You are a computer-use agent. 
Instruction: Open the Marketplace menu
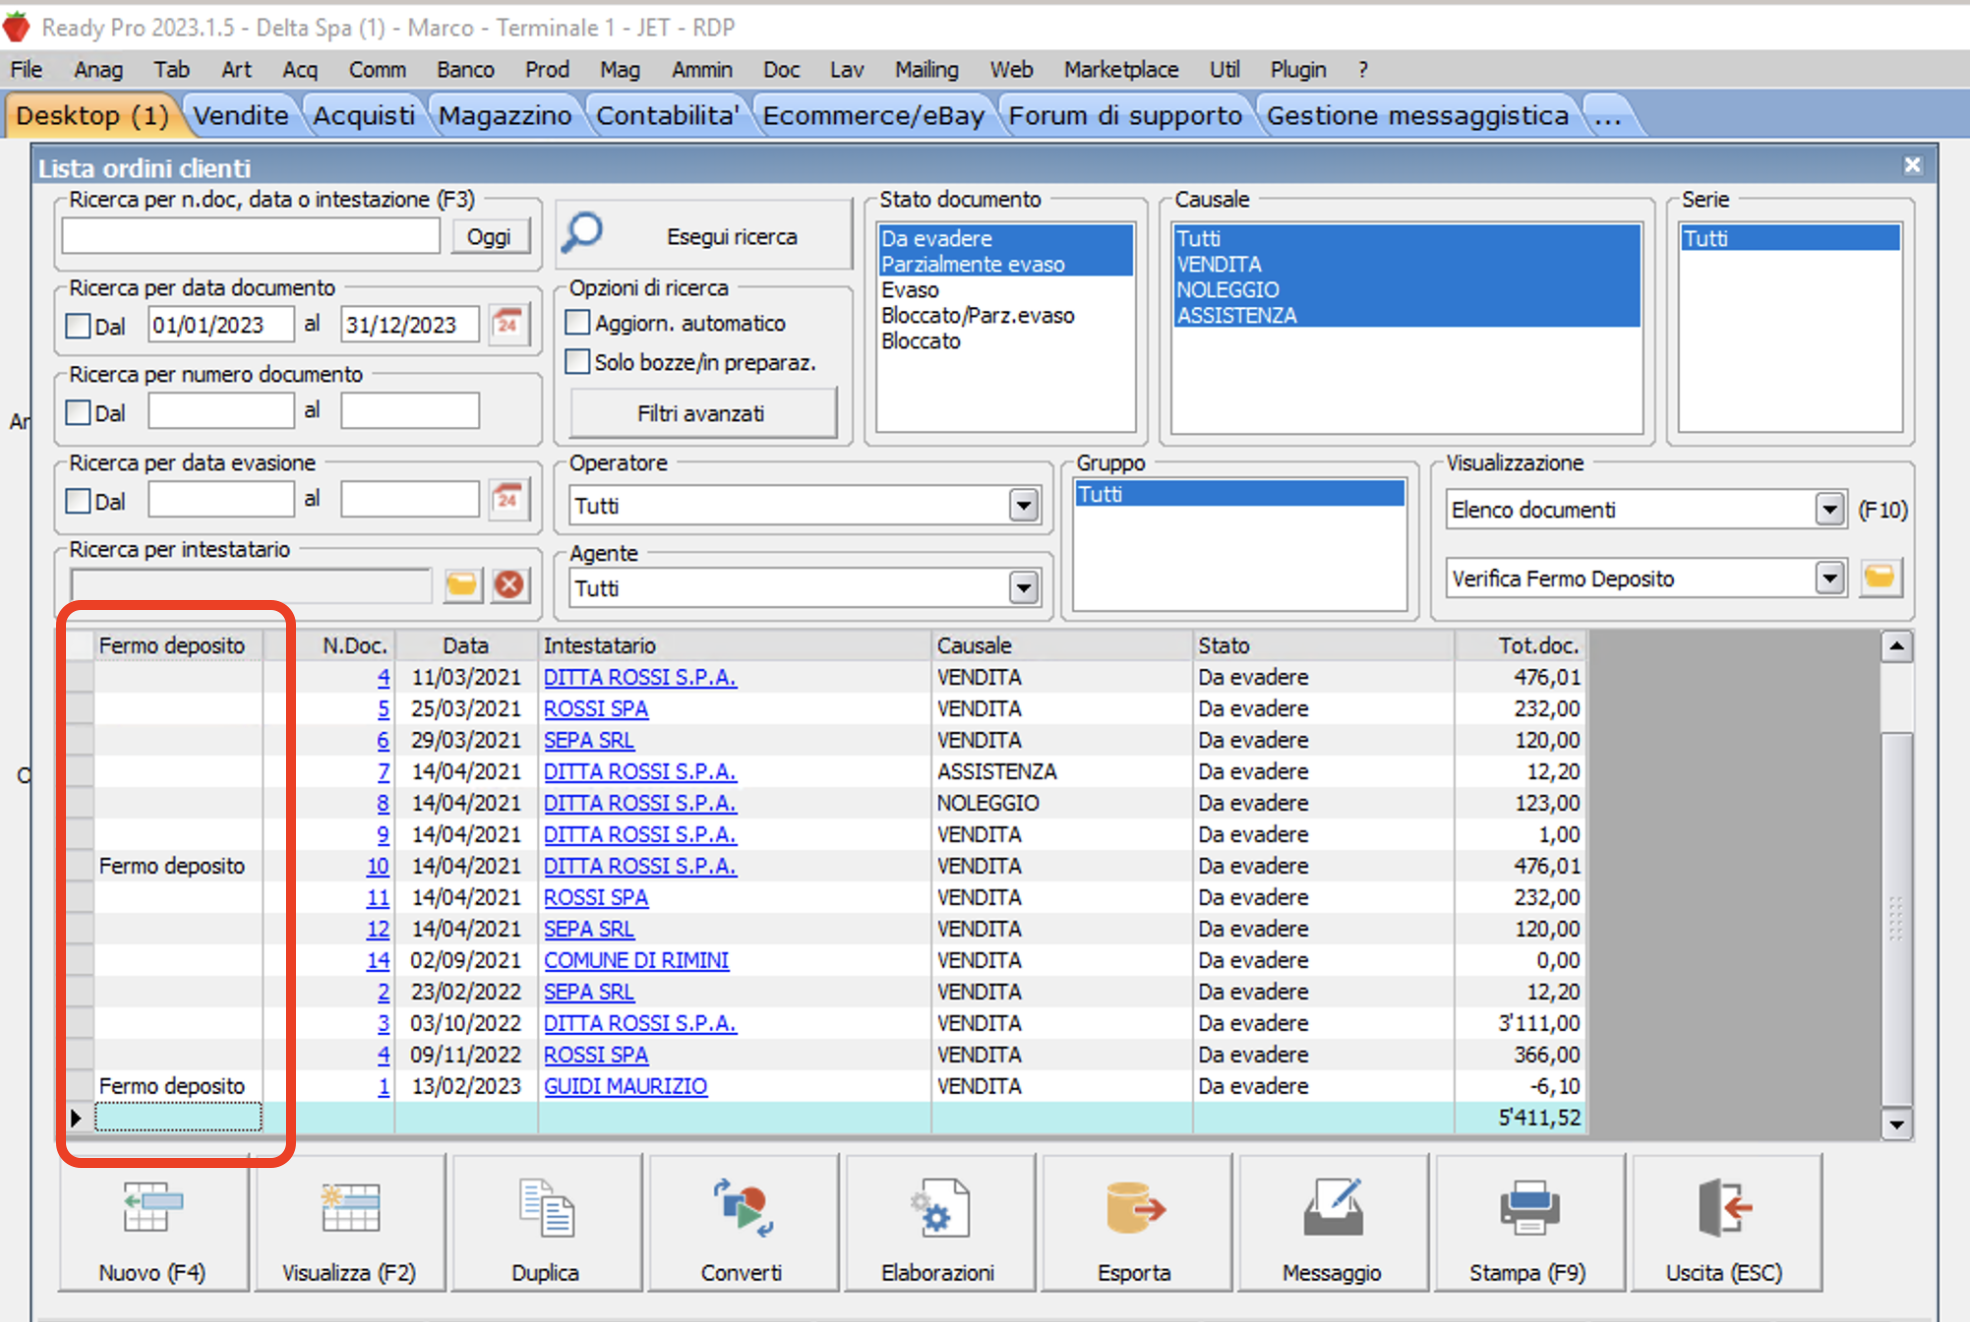click(x=1120, y=69)
